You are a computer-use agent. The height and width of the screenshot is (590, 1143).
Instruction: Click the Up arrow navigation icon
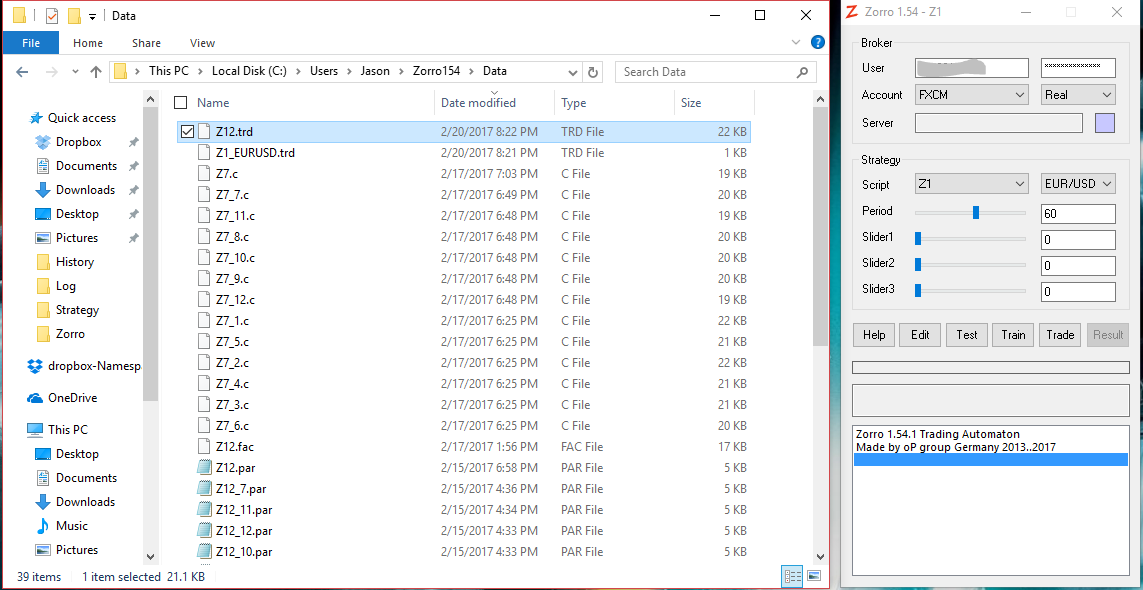(96, 72)
